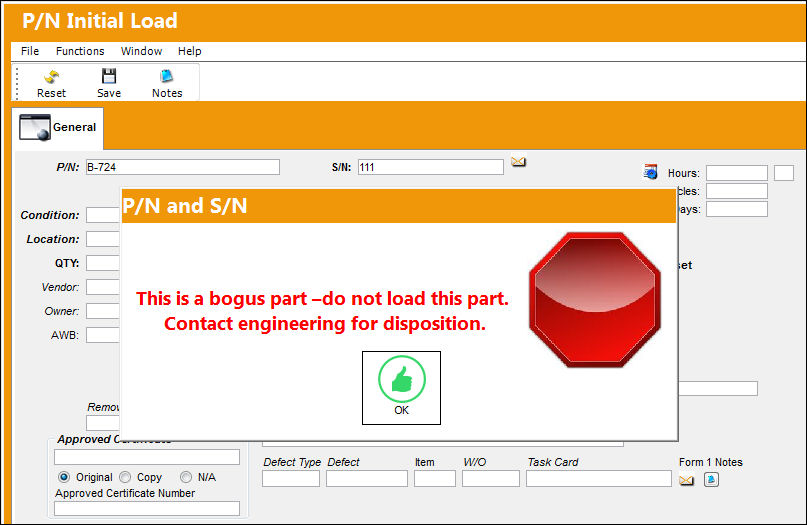This screenshot has width=807, height=525.
Task: Open the Form 1 Notes envelope icon
Action: pos(686,480)
